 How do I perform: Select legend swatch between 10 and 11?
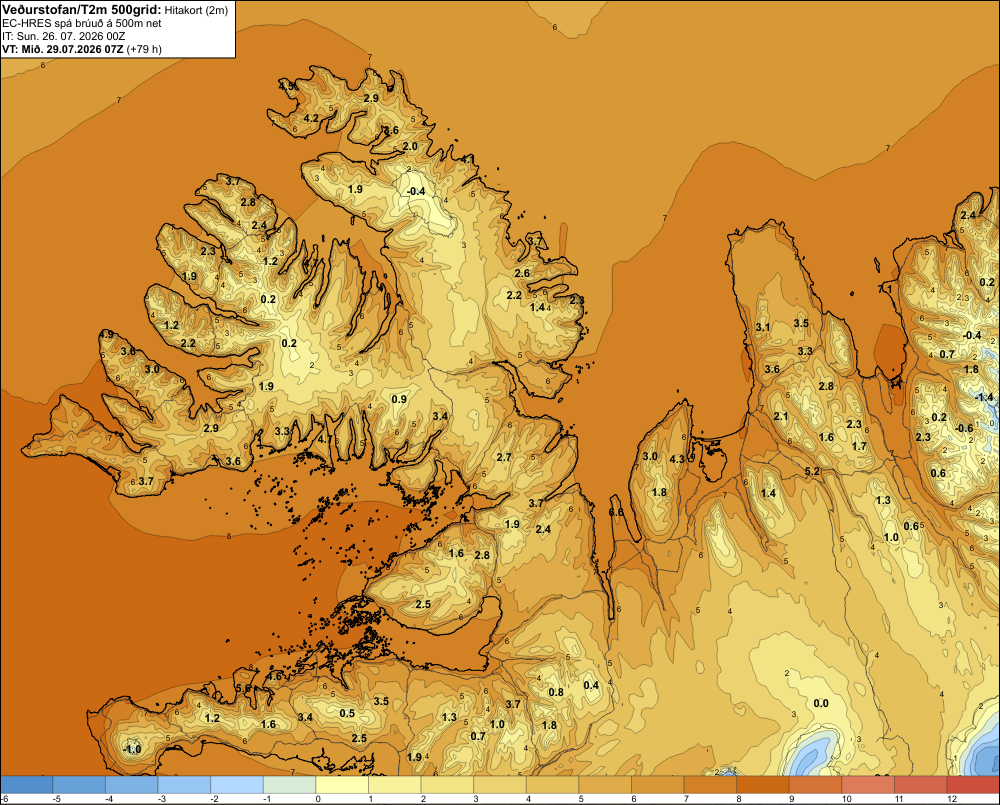[868, 784]
